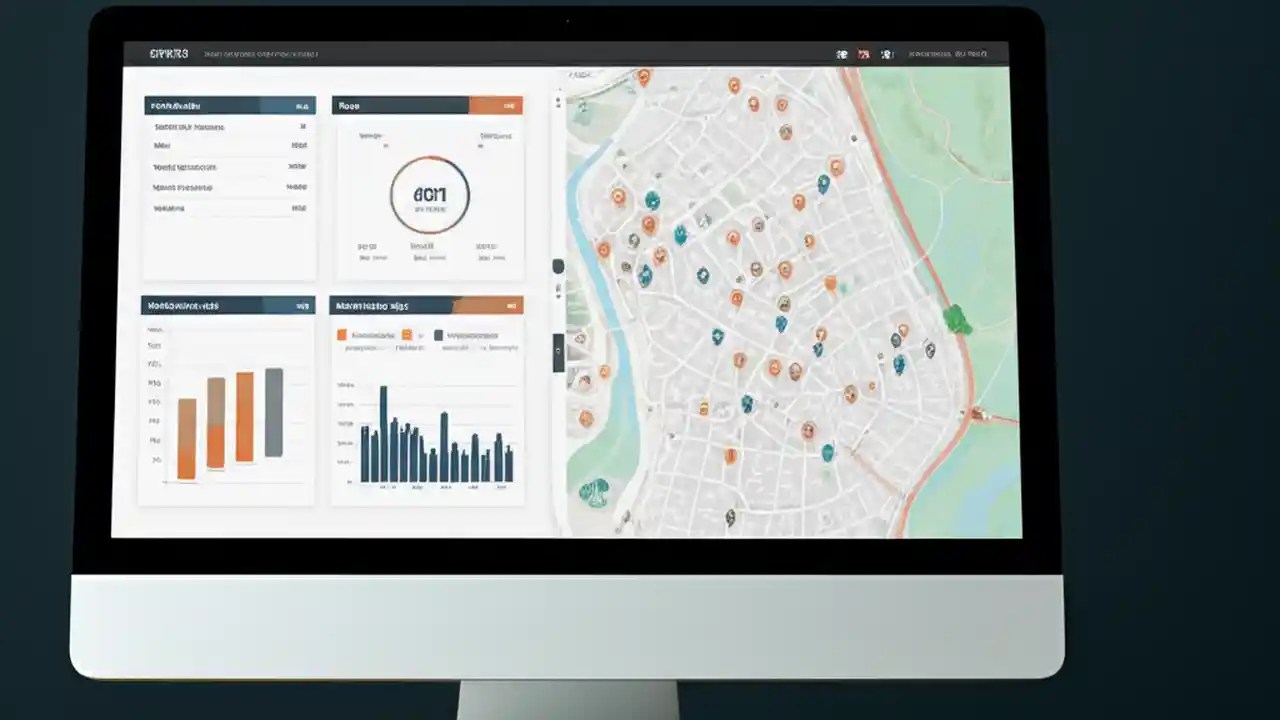Select the orange flag icon in header
The width and height of the screenshot is (1280, 720).
tap(865, 54)
